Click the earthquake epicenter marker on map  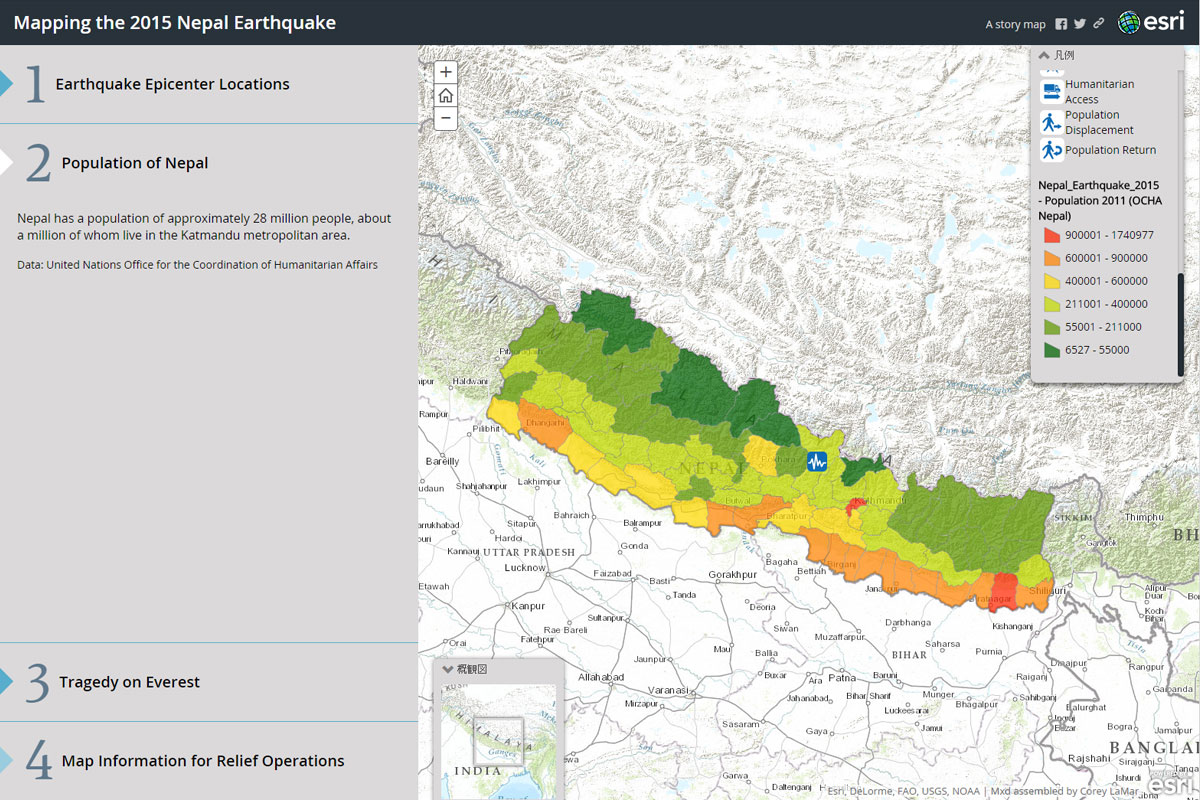click(x=818, y=461)
